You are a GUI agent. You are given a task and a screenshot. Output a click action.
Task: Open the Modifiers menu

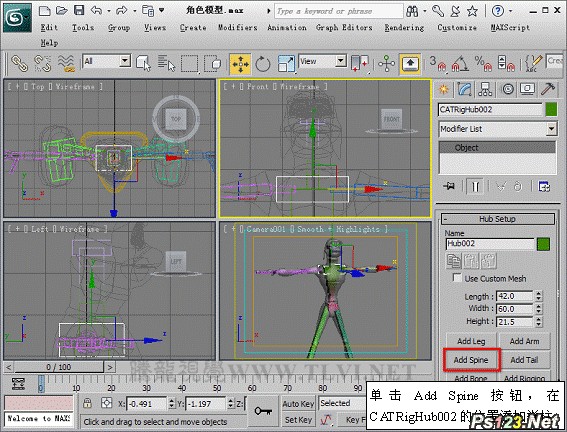pos(237,27)
